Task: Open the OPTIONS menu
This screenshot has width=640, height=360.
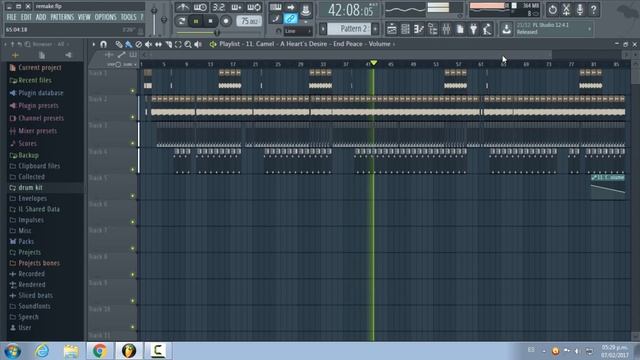Action: pyautogui.click(x=105, y=17)
